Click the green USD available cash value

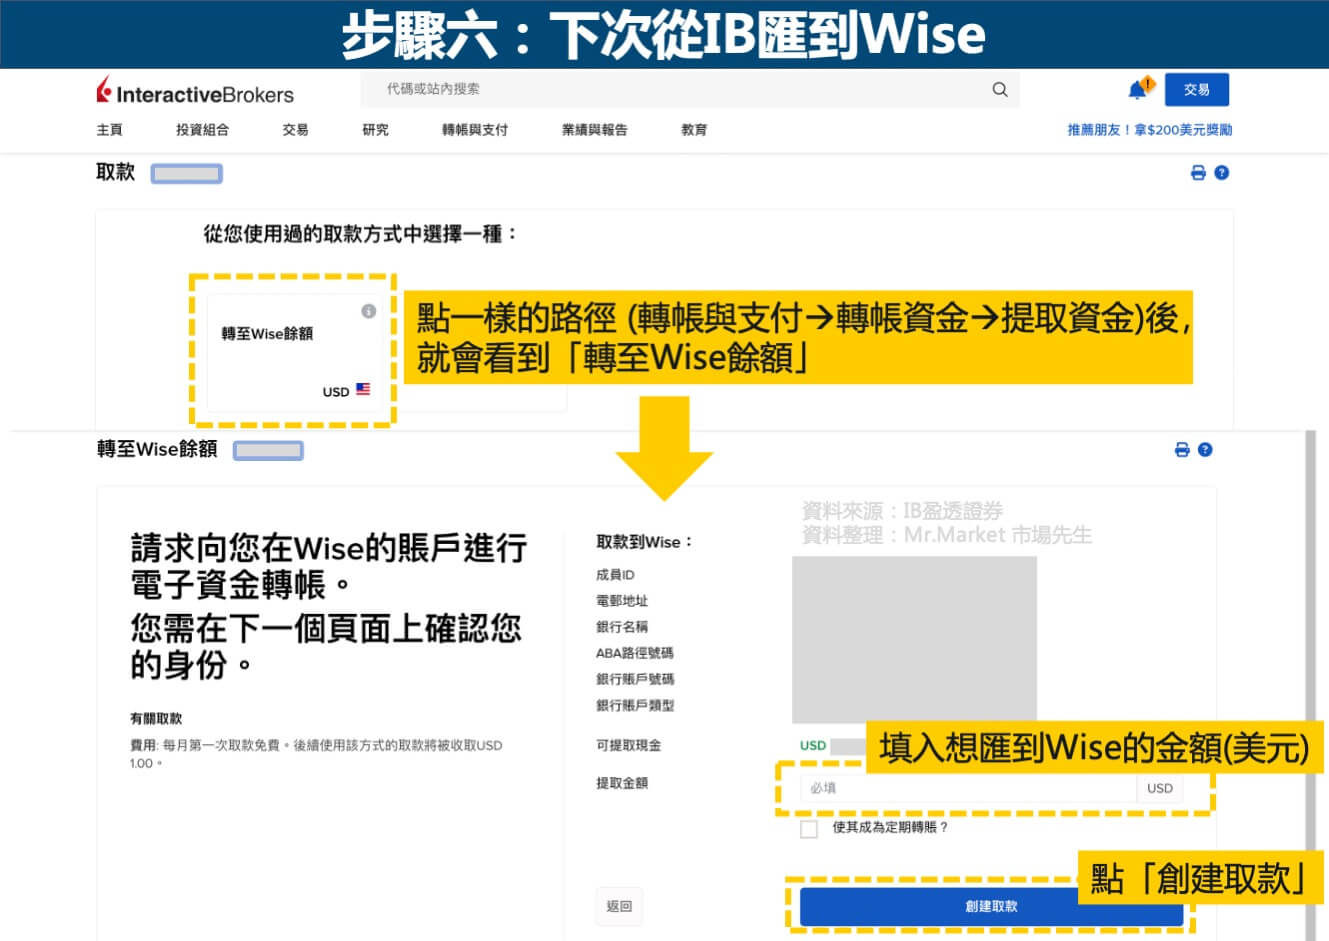pyautogui.click(x=813, y=745)
